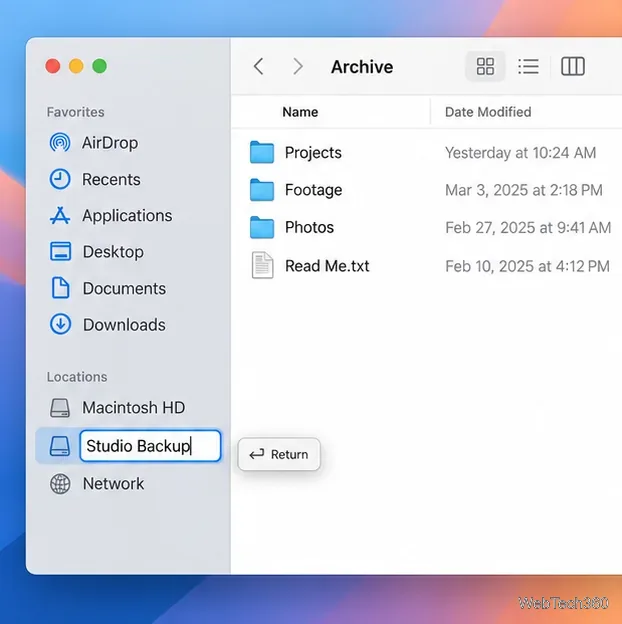
Task: Select the Footage folder name
Action: coord(314,190)
